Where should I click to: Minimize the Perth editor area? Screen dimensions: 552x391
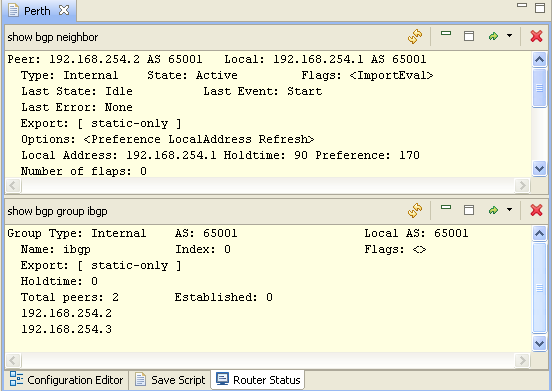(522, 5)
